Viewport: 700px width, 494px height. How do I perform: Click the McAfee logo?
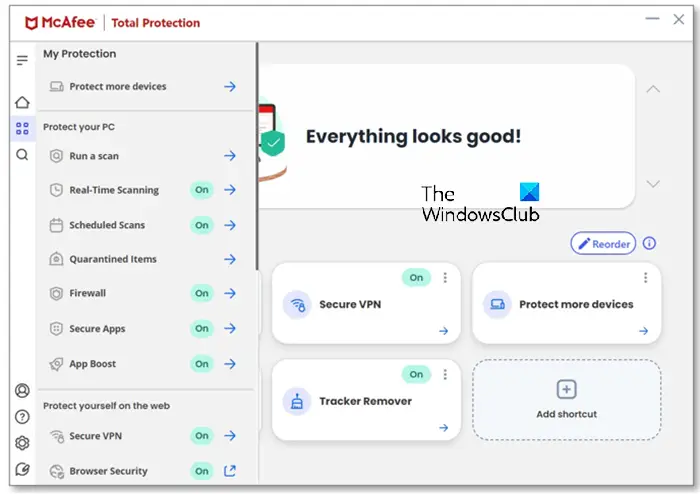click(60, 22)
